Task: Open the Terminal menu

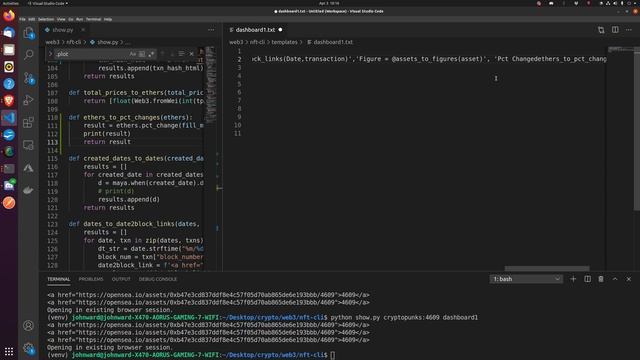Action: pyautogui.click(x=93, y=19)
